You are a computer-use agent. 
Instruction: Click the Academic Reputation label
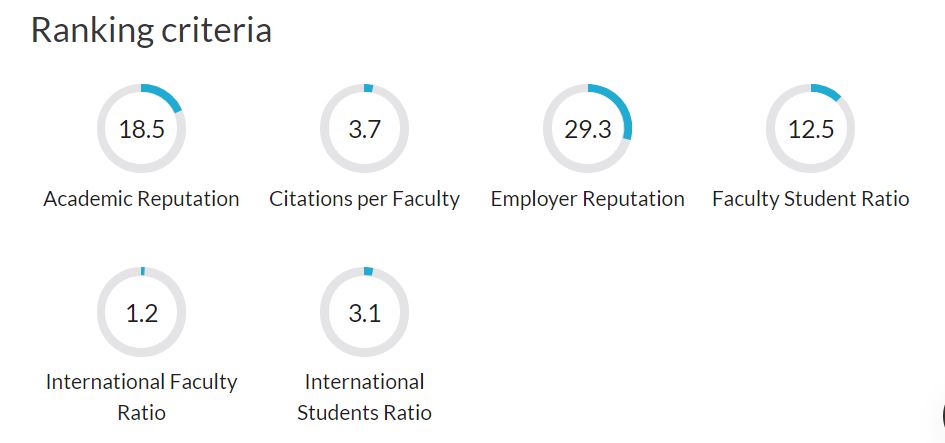[x=142, y=199]
